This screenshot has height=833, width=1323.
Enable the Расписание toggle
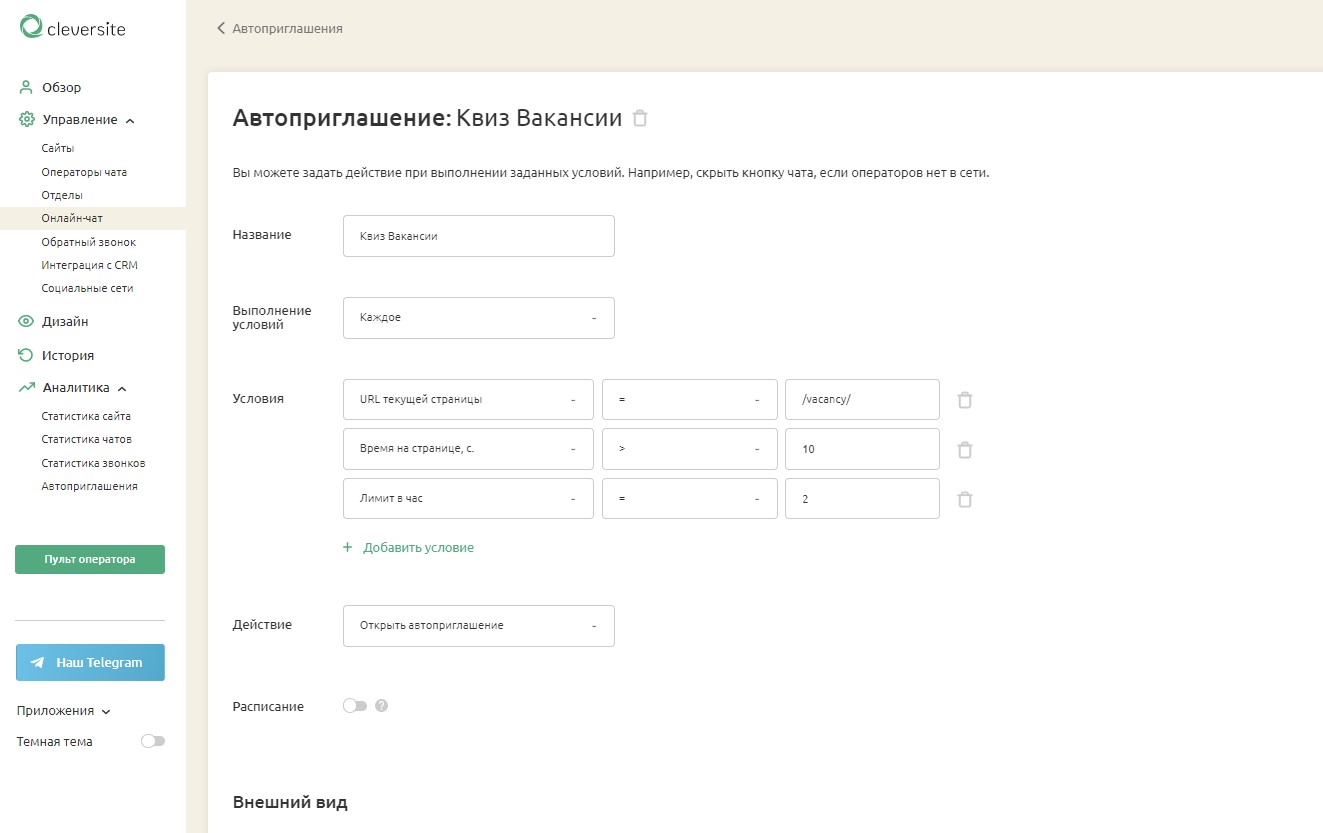355,706
